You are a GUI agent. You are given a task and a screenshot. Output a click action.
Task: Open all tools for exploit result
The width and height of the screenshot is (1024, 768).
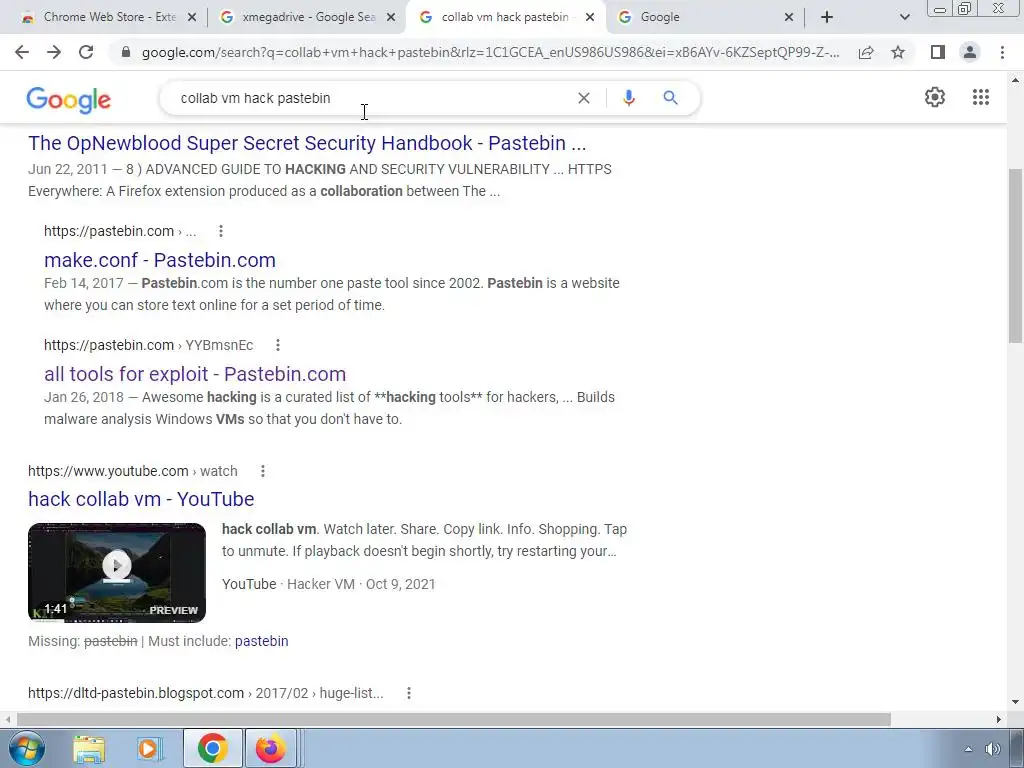click(x=195, y=374)
